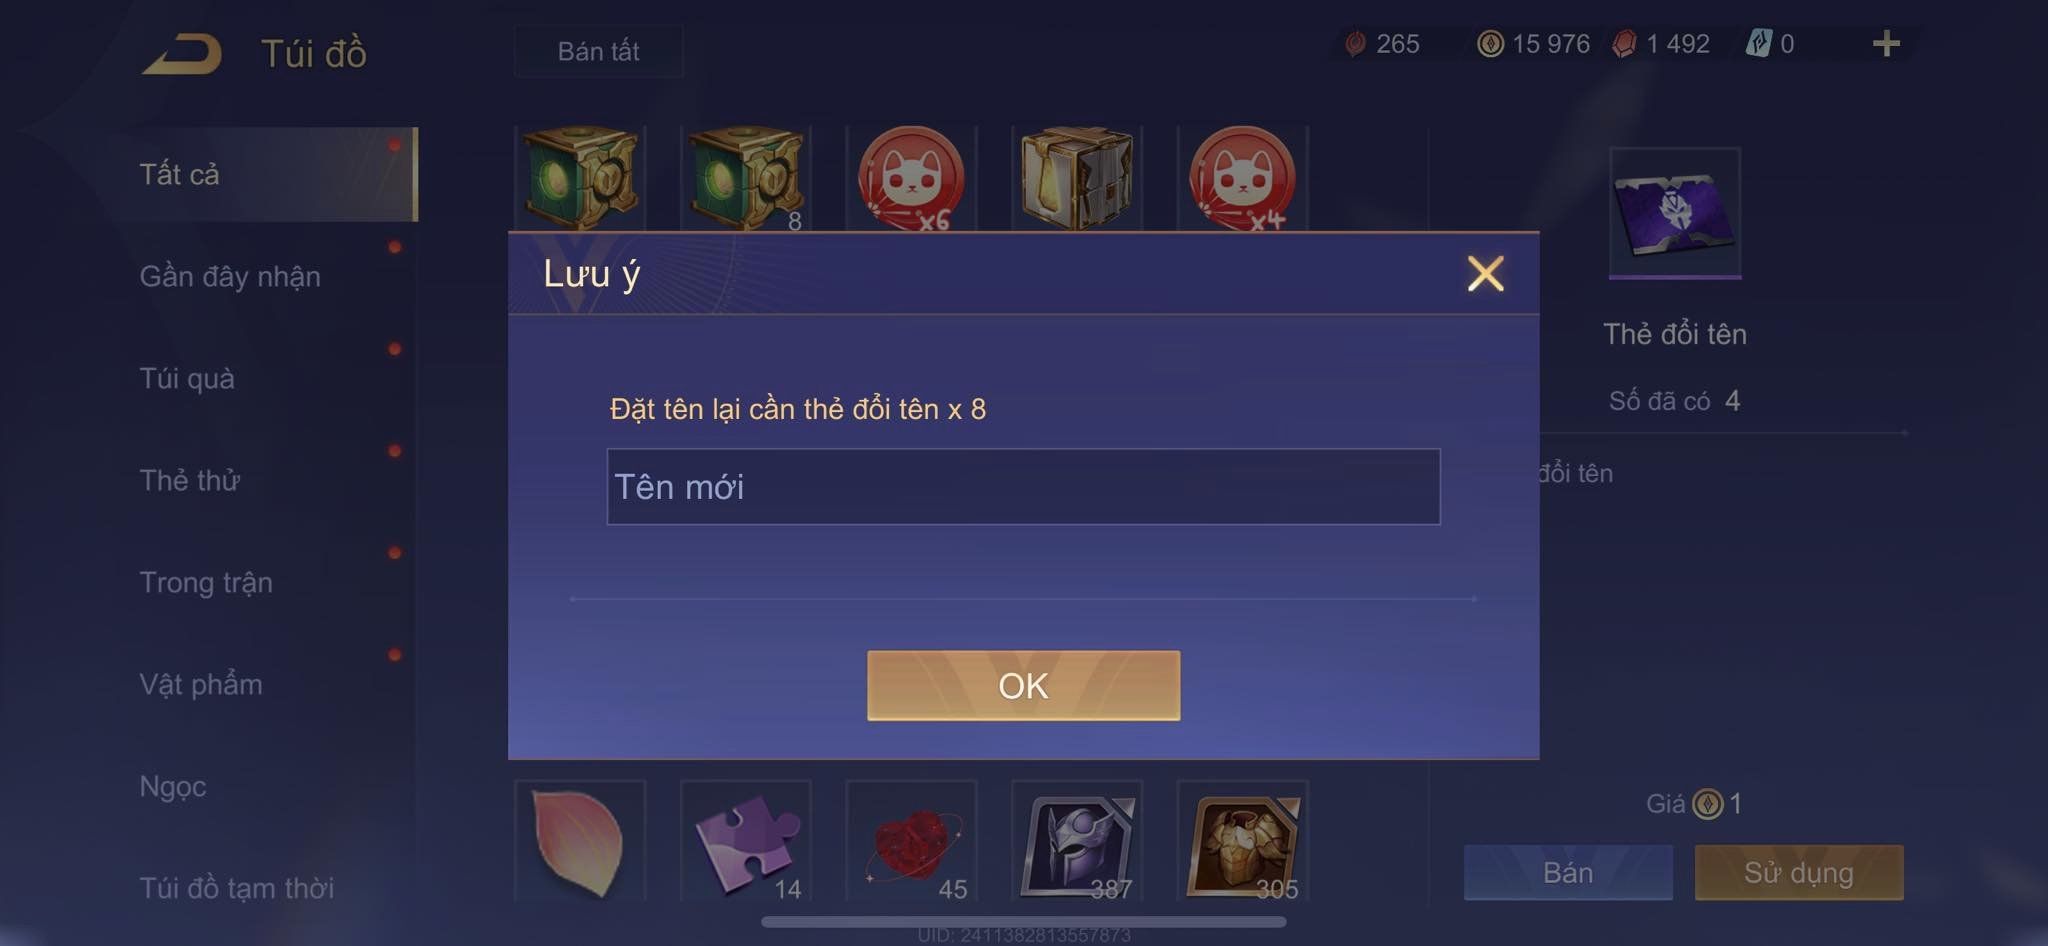Click the blue Bán button
Viewport: 2048px width, 946px height.
point(1568,873)
